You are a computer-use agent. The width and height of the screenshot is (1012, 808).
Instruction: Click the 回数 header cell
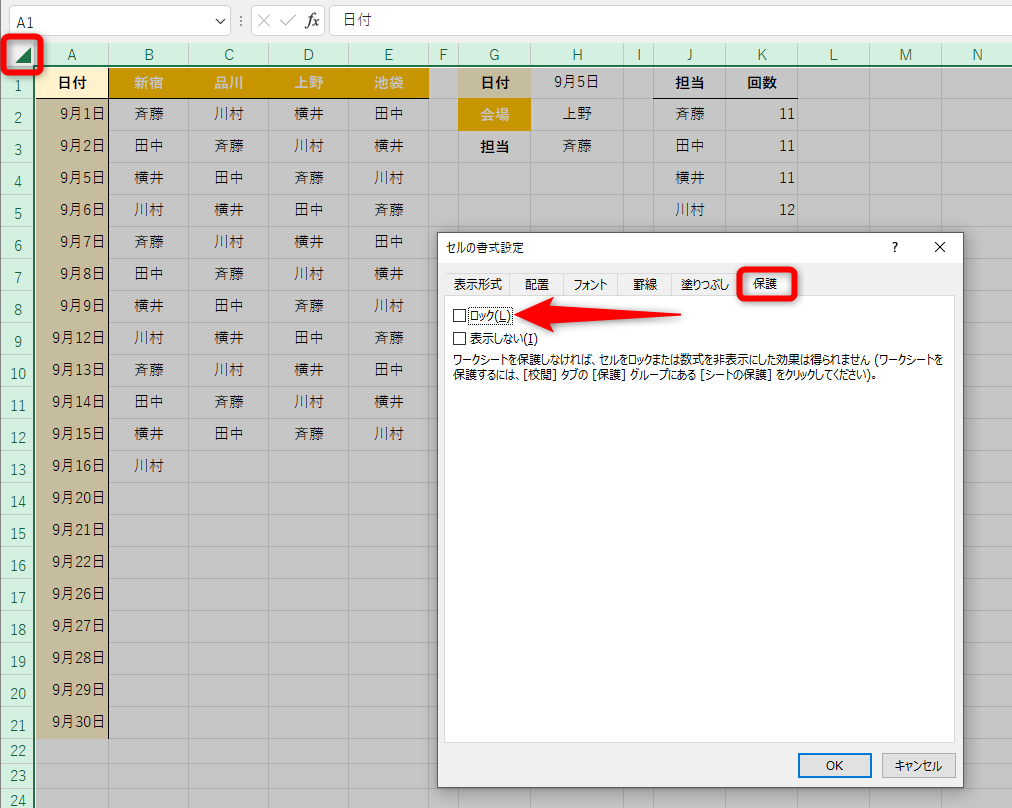point(762,83)
